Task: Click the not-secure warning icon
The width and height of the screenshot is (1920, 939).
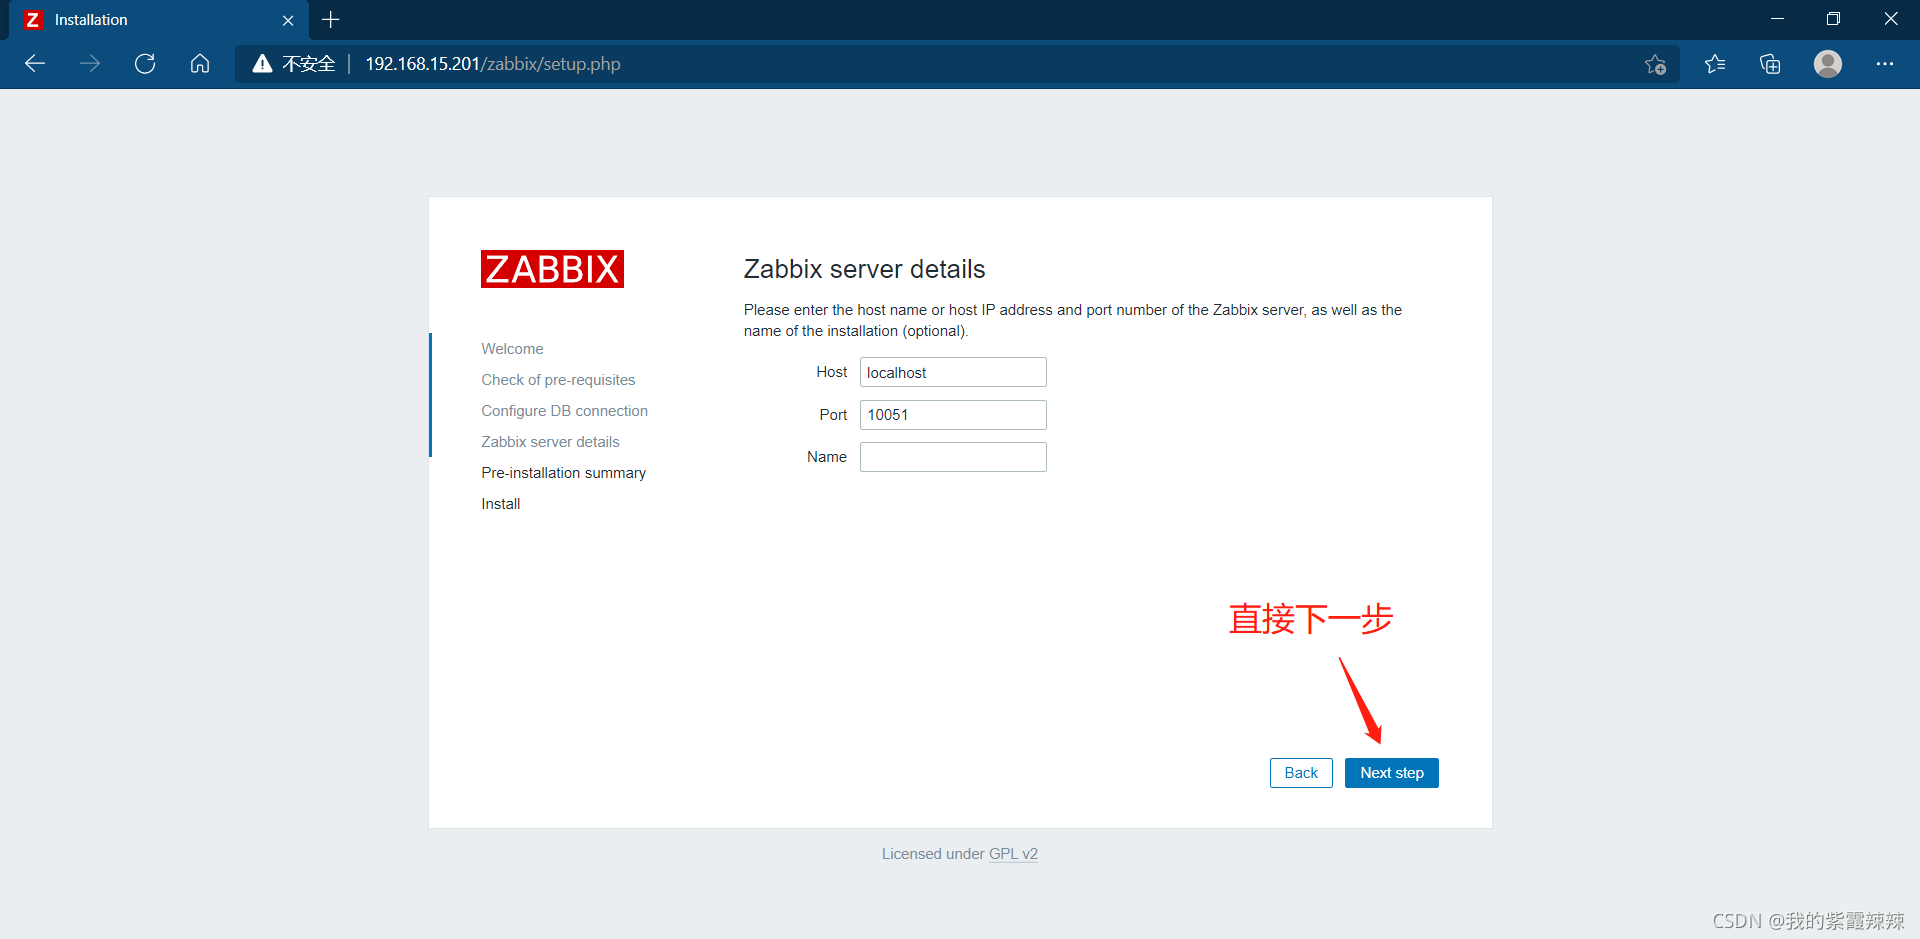Action: point(262,64)
